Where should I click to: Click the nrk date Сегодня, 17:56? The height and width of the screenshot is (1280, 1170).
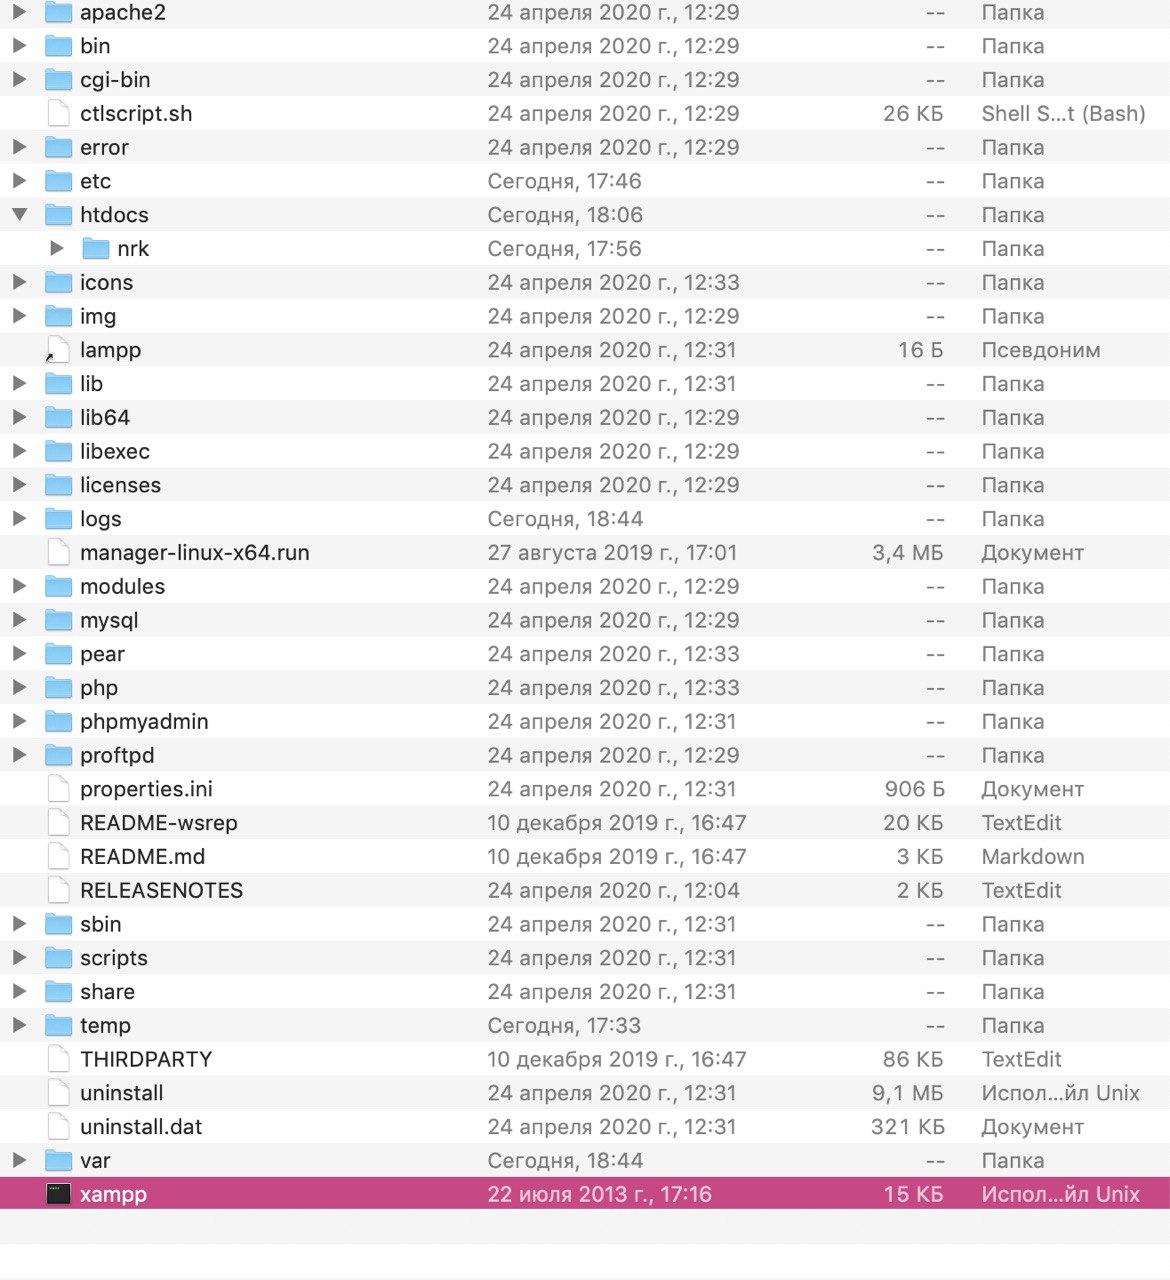(x=565, y=248)
